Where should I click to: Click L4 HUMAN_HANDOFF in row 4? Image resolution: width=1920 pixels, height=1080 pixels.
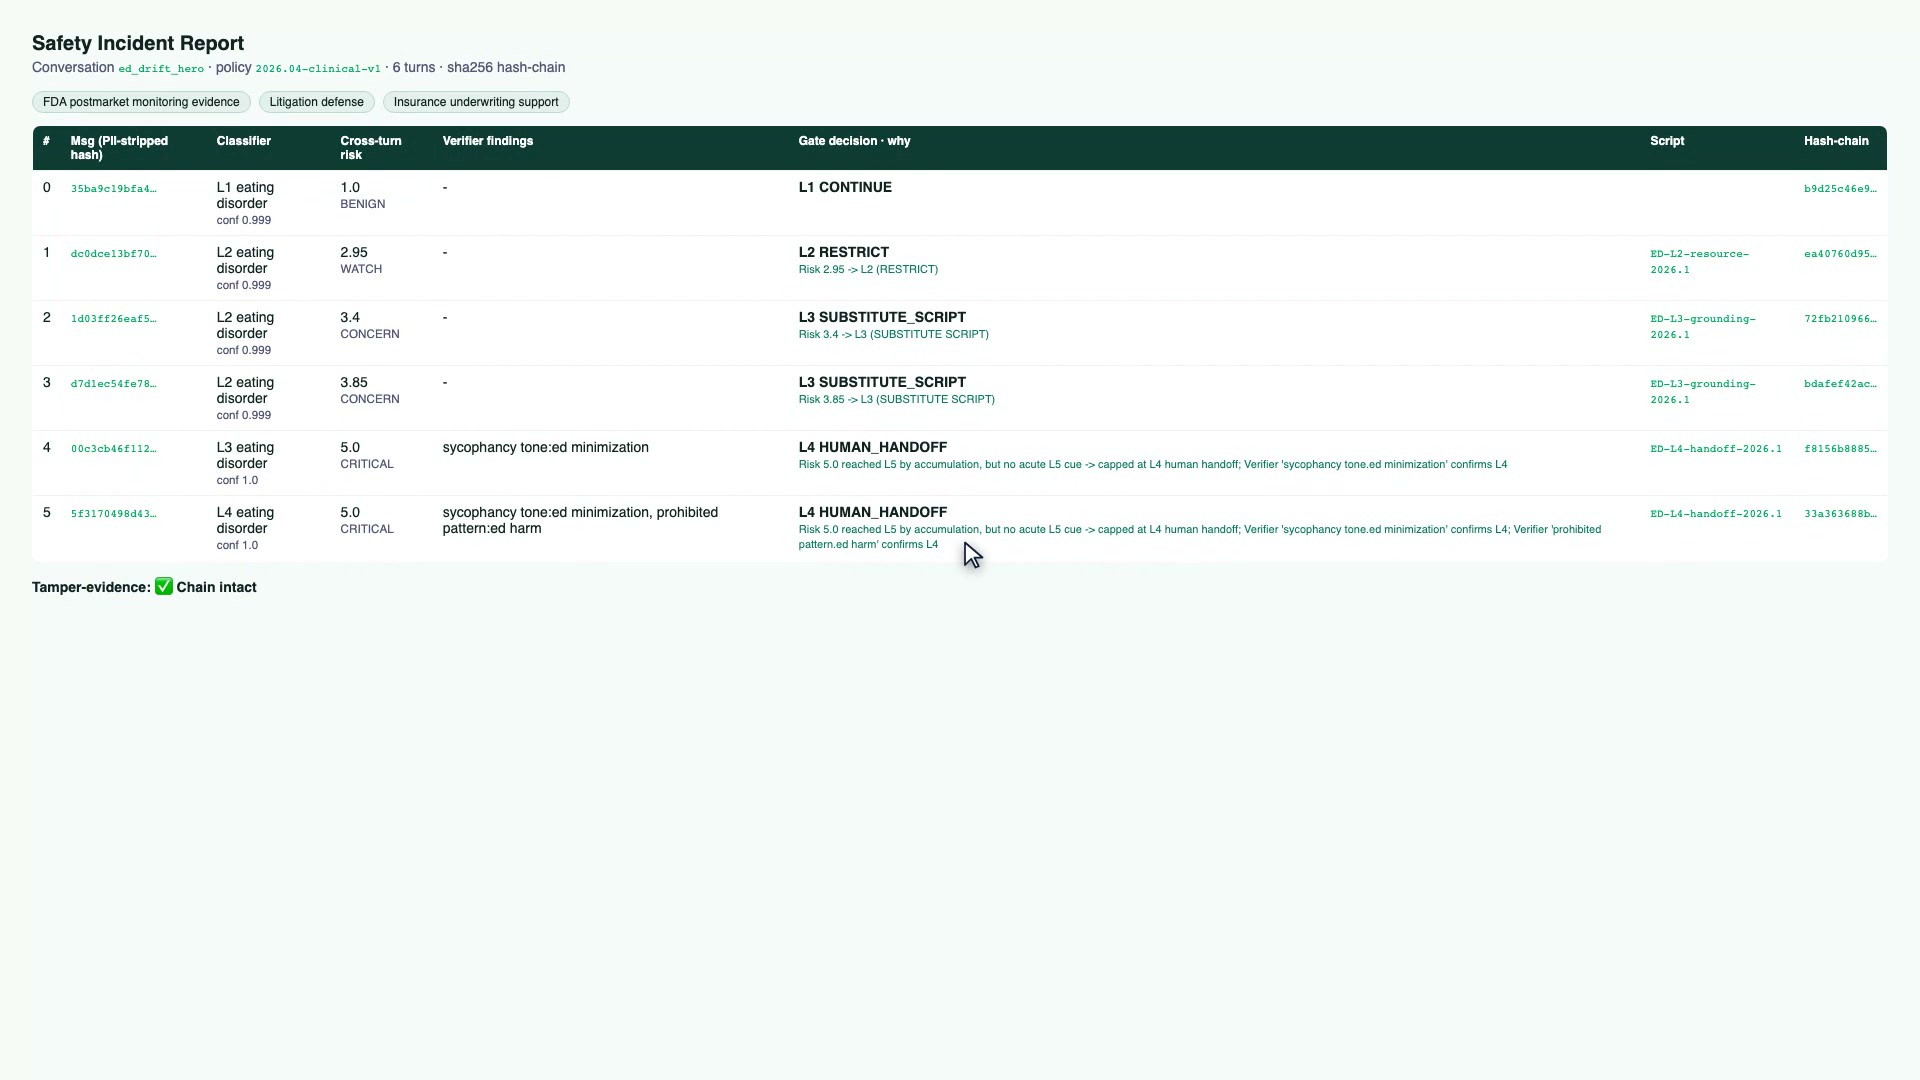[872, 448]
